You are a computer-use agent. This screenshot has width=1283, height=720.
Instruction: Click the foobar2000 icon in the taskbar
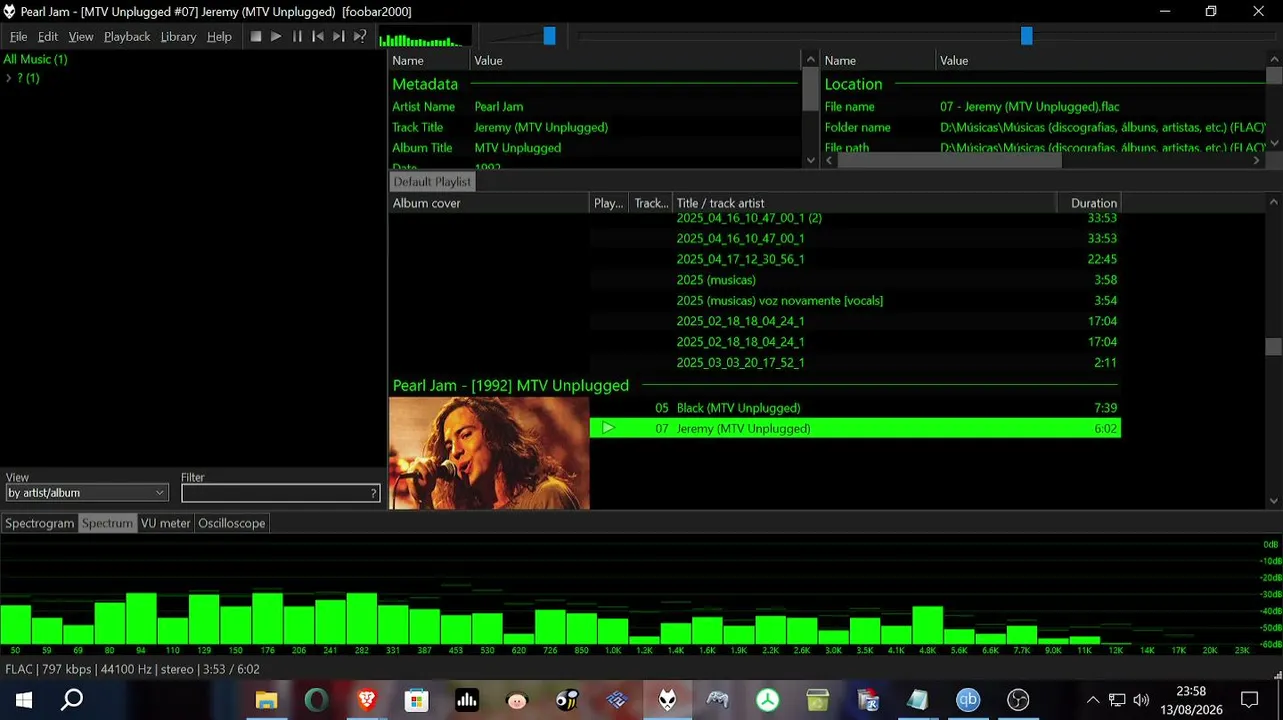tap(667, 700)
